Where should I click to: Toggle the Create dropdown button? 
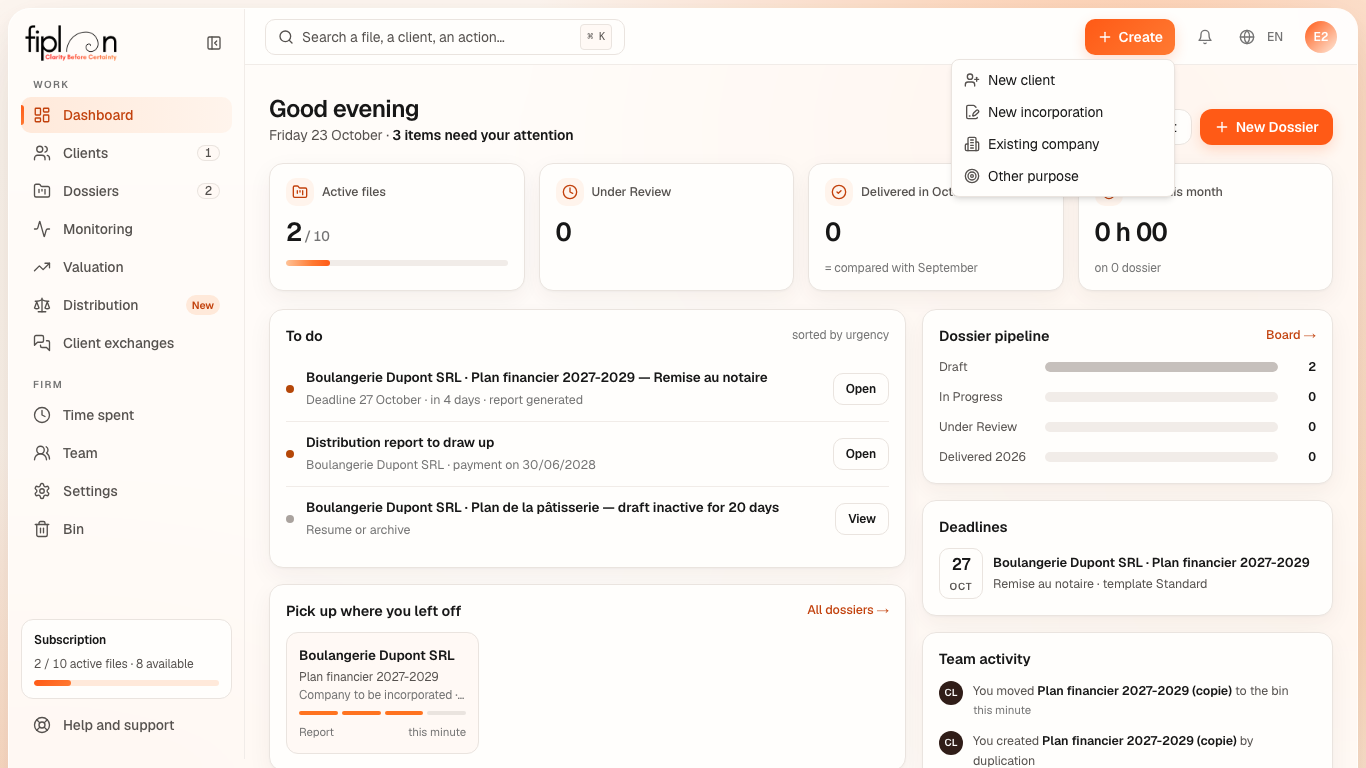[1130, 37]
